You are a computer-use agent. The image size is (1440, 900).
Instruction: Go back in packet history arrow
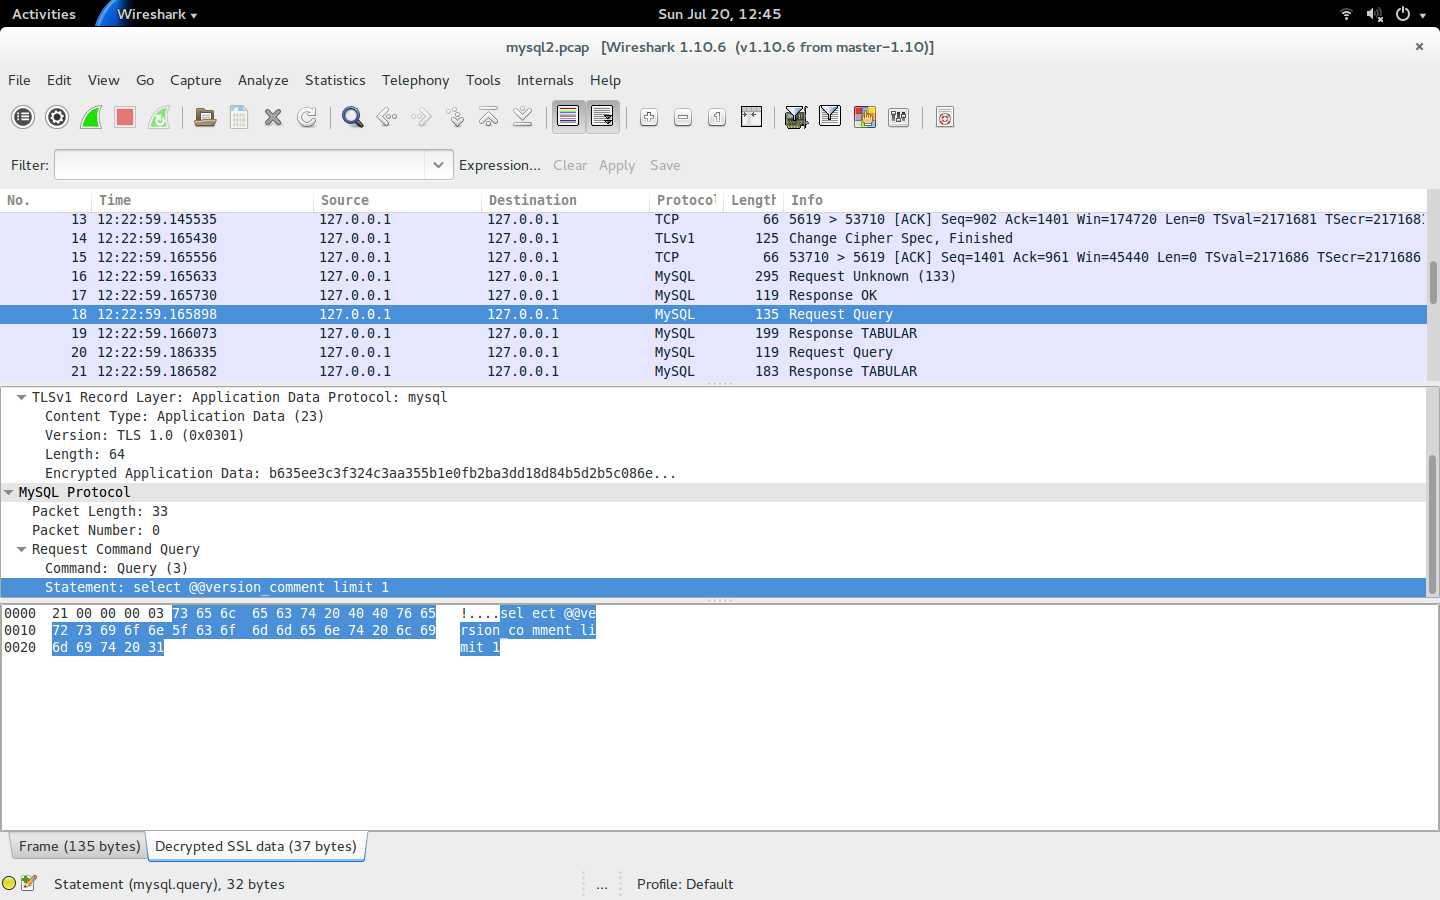click(387, 117)
